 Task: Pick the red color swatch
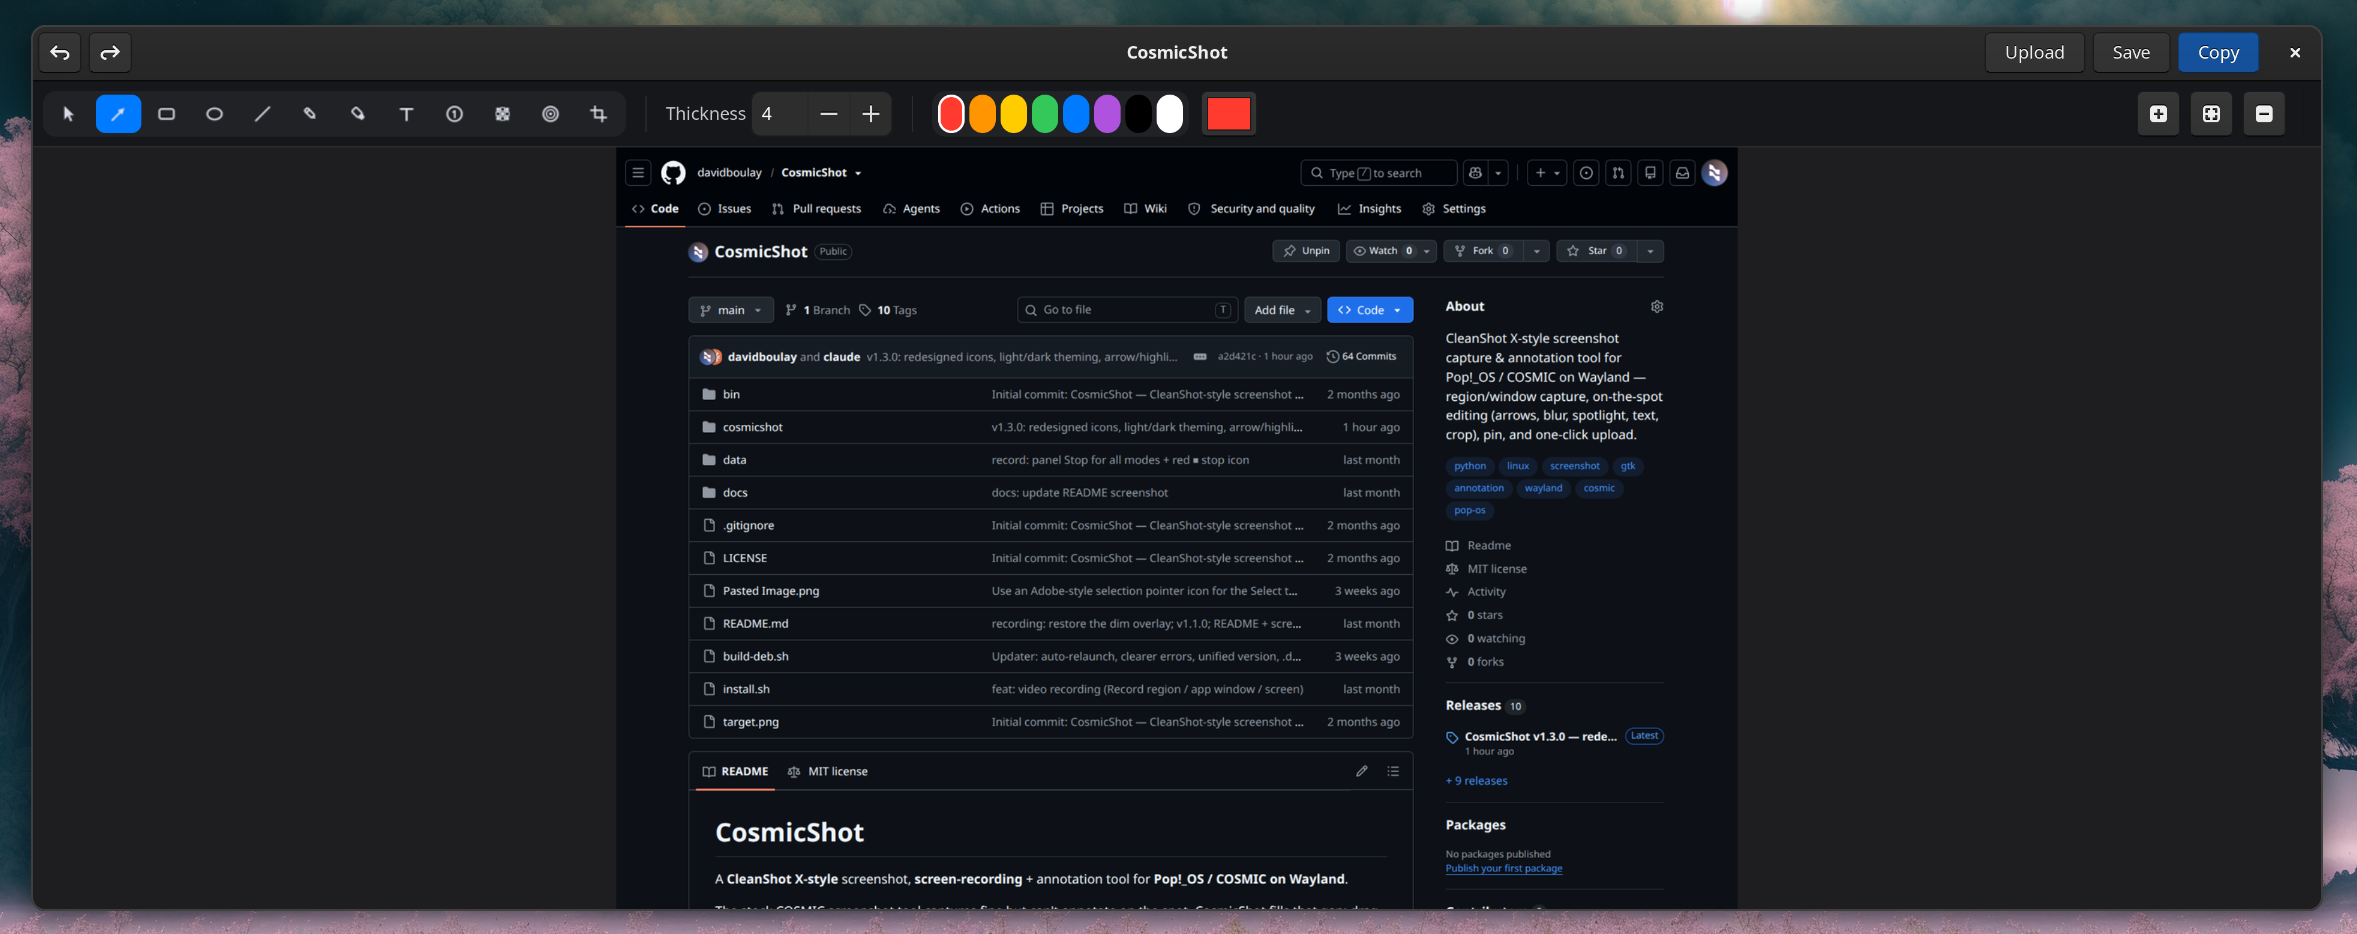click(951, 114)
